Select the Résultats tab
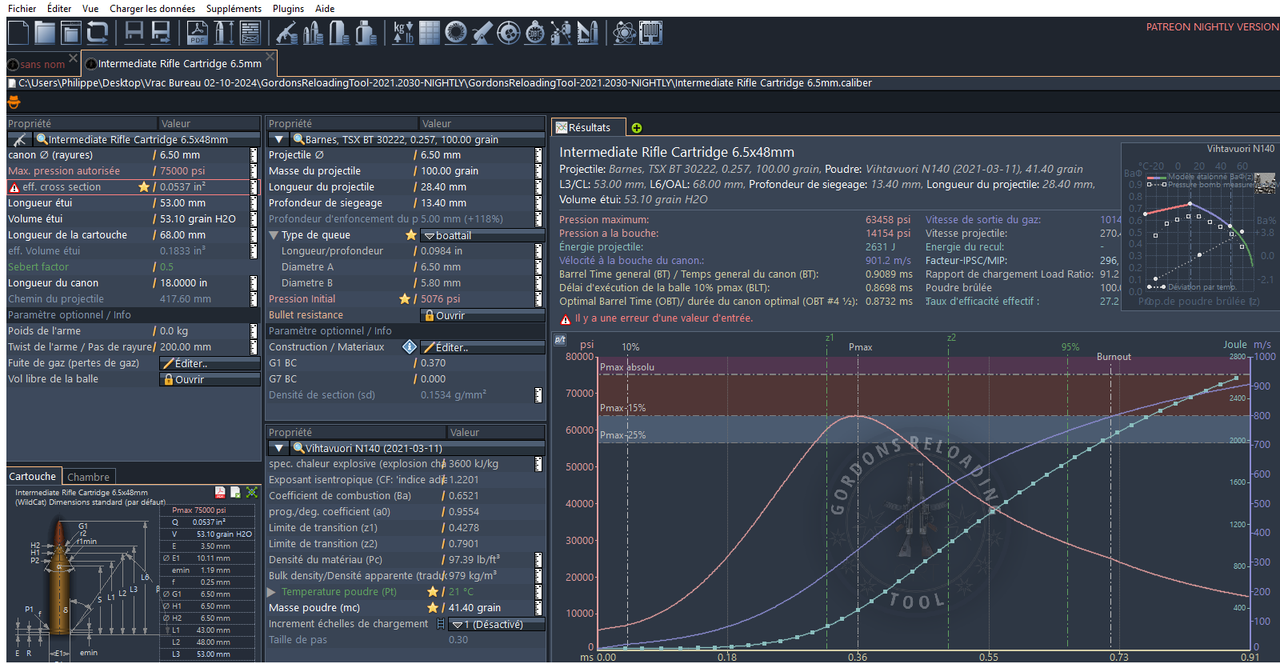This screenshot has height=664, width=1280. (589, 128)
